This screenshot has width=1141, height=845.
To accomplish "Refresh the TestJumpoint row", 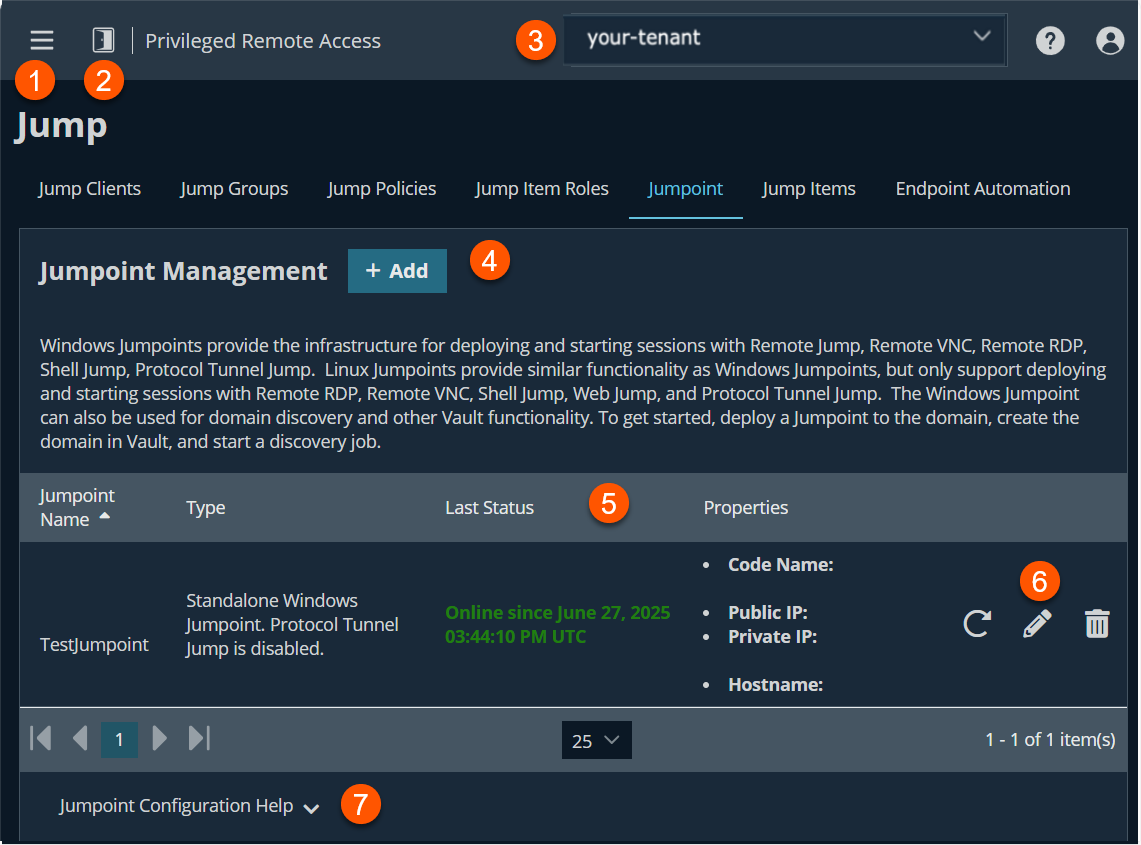I will pos(977,624).
